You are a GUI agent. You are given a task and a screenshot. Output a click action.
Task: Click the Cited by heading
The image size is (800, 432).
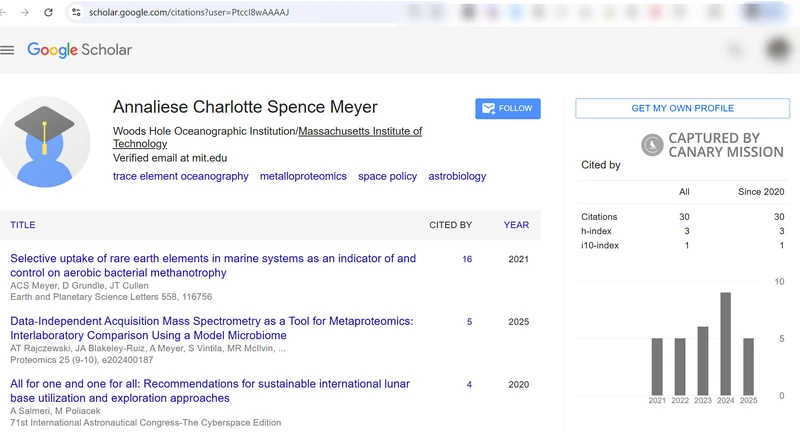pos(601,165)
